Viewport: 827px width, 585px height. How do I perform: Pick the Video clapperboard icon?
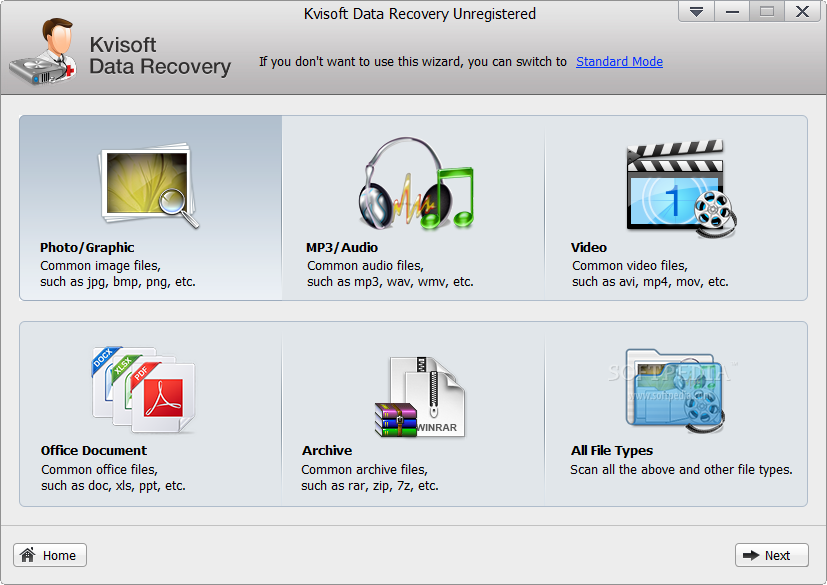coord(681,188)
